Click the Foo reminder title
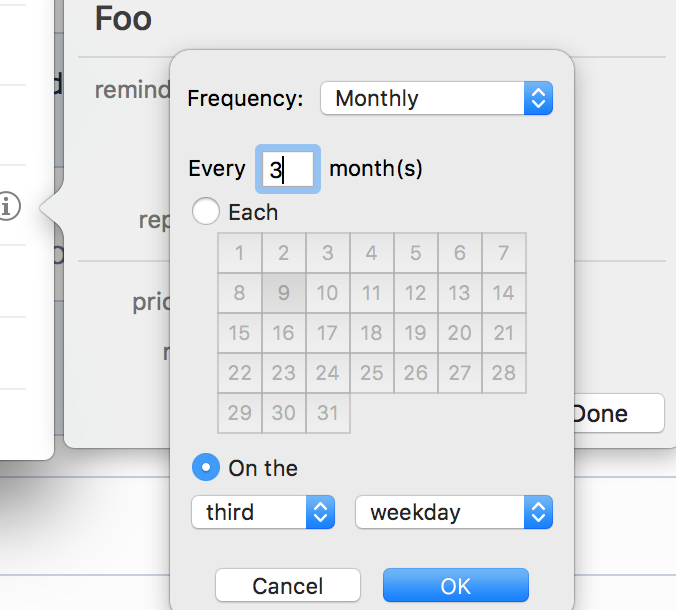 pyautogui.click(x=123, y=18)
